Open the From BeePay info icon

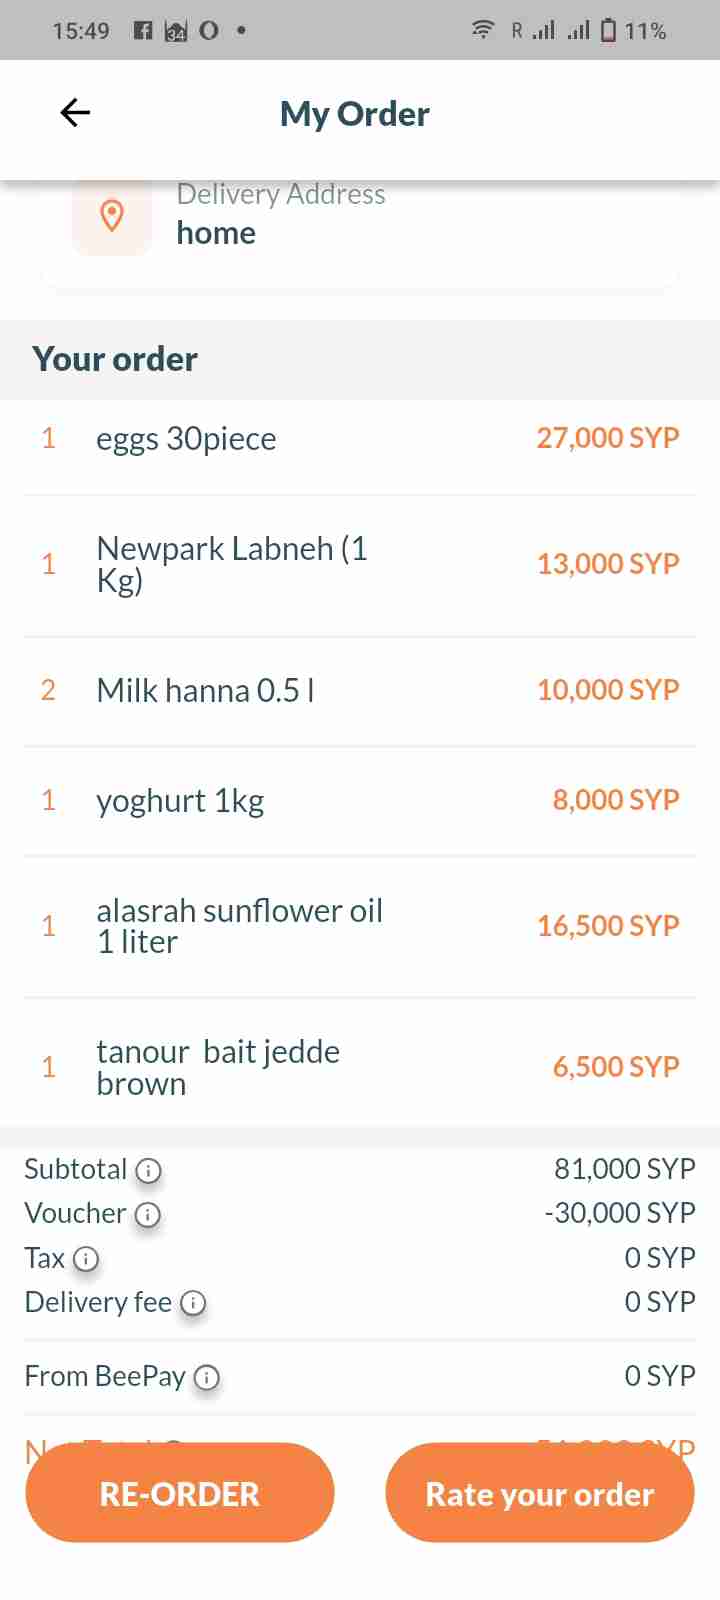pyautogui.click(x=207, y=1377)
